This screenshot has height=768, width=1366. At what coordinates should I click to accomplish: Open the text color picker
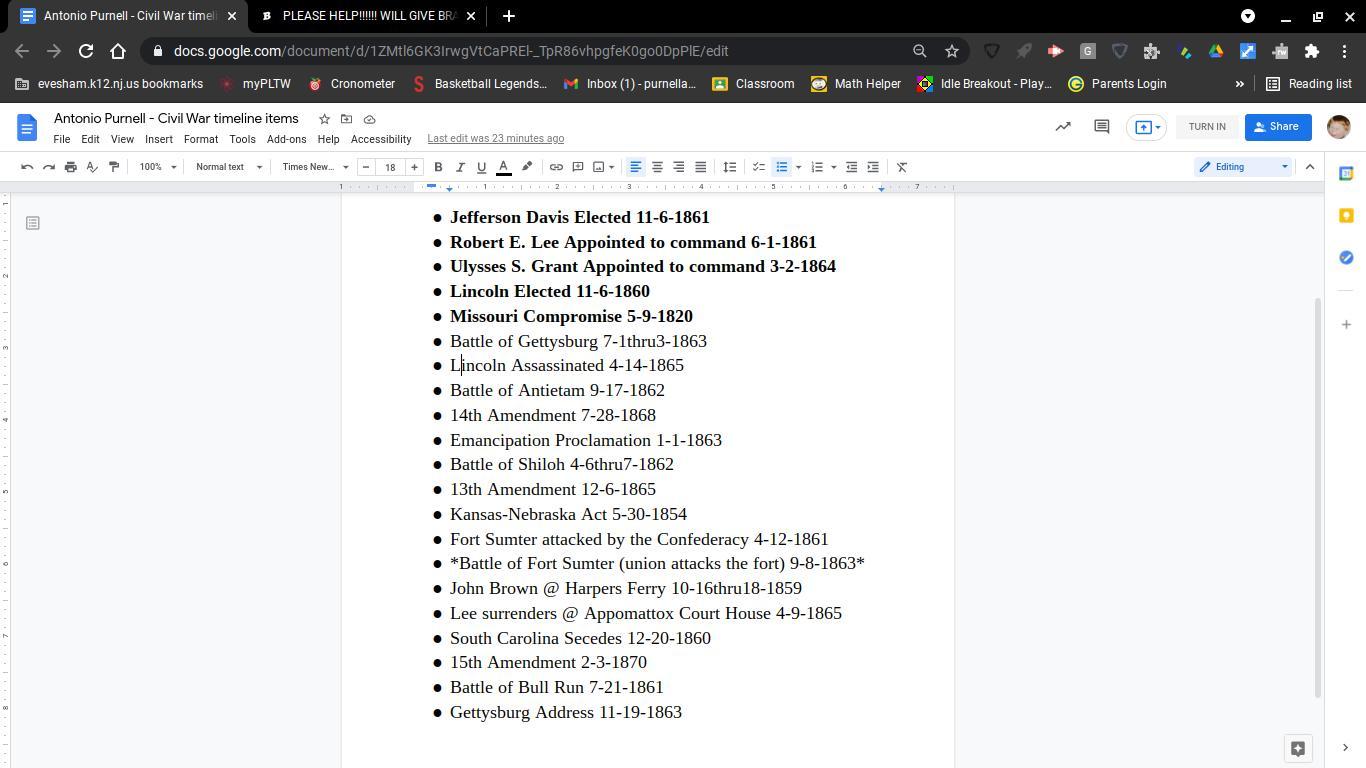tap(504, 167)
